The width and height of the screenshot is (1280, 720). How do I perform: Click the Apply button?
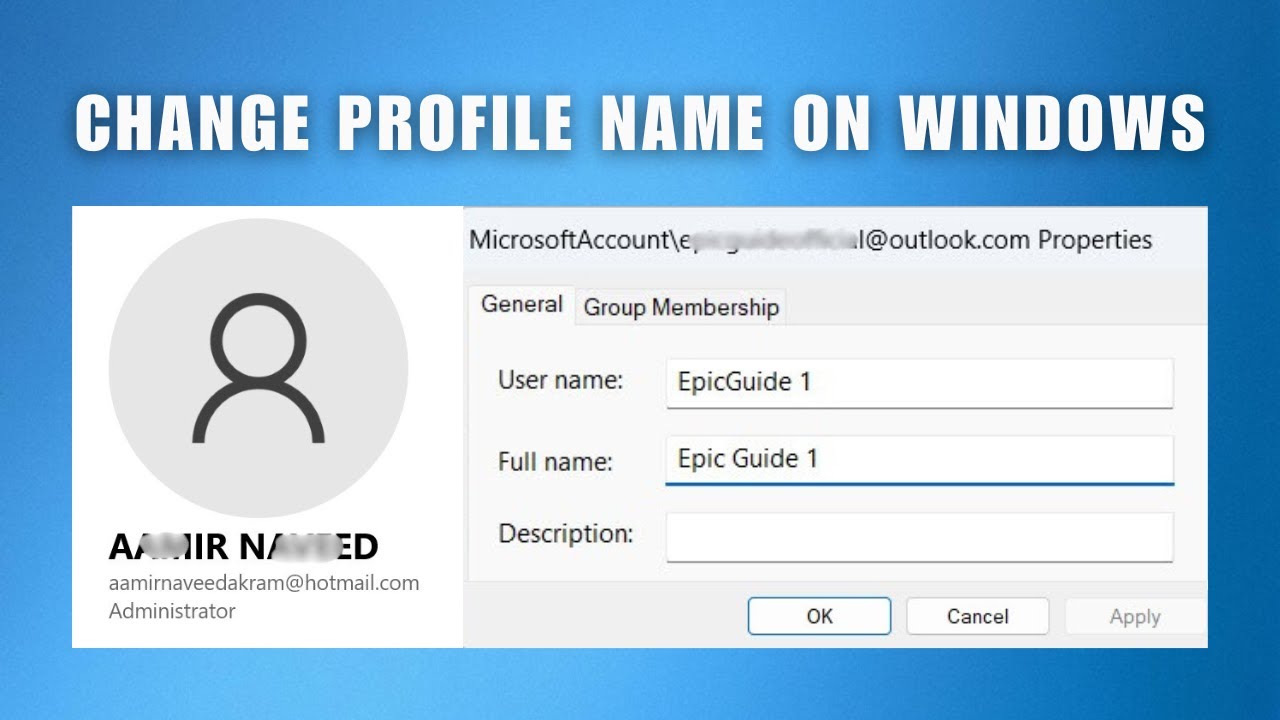coord(1135,617)
